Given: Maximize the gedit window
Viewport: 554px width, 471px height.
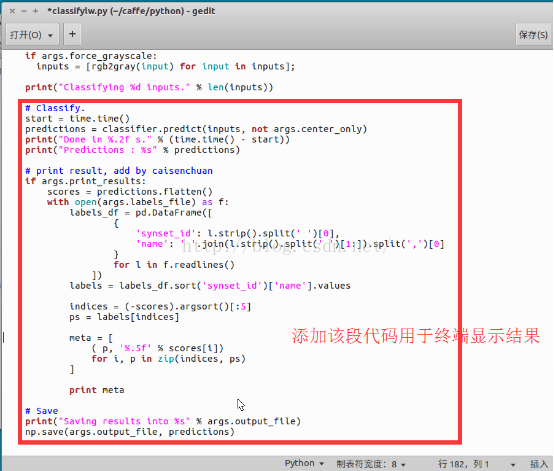Looking at the screenshot, I should [x=35, y=11].
